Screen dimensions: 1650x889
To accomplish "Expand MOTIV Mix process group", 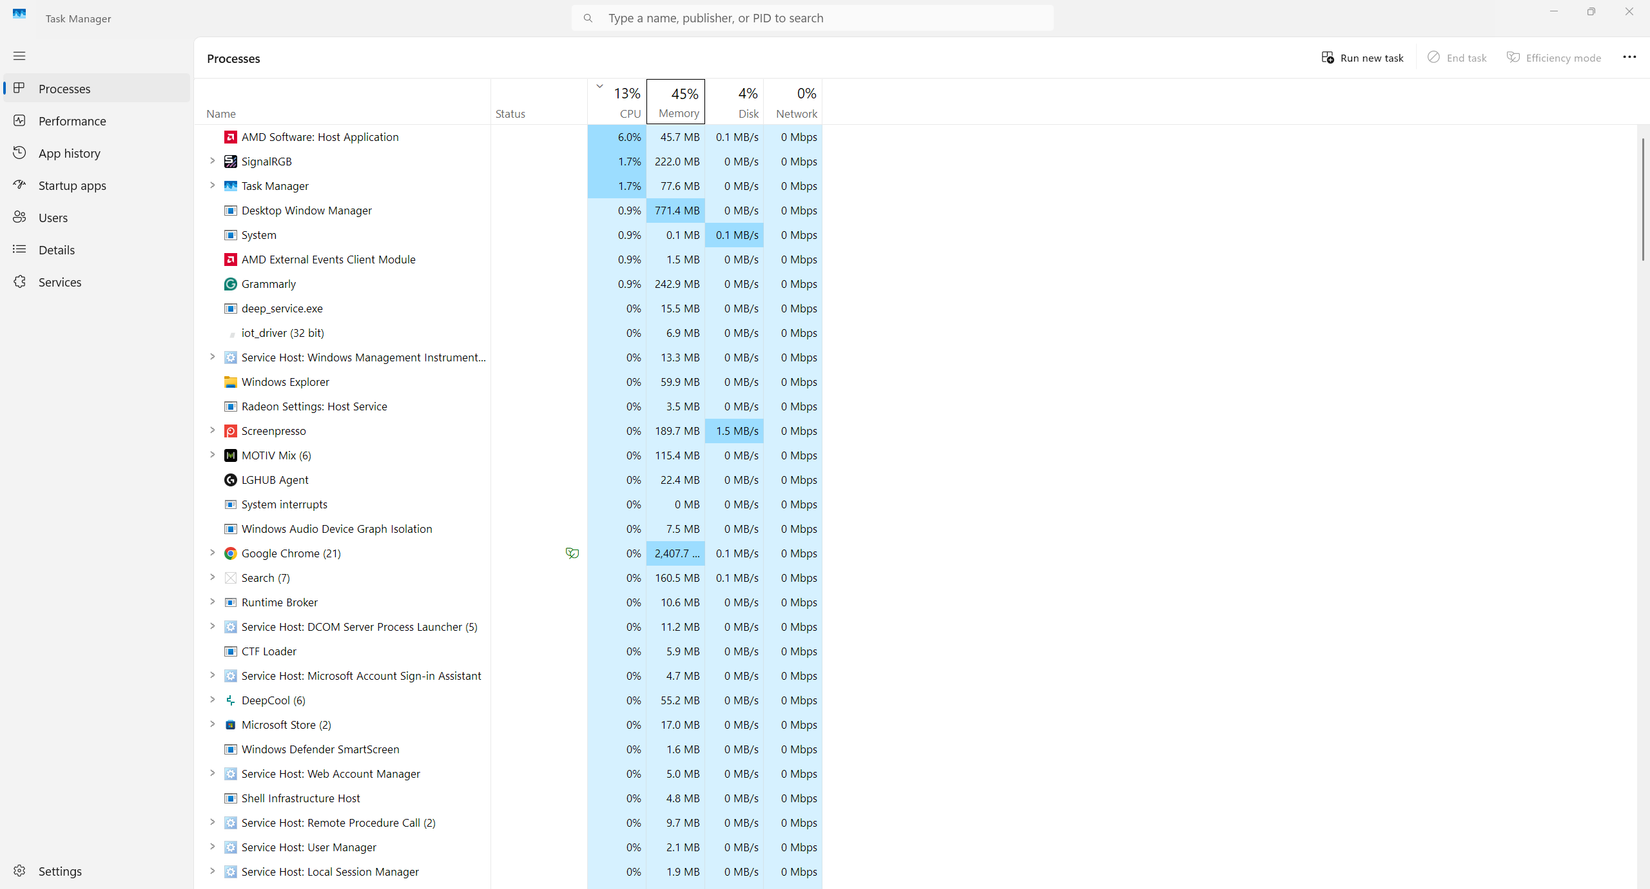I will click(212, 455).
